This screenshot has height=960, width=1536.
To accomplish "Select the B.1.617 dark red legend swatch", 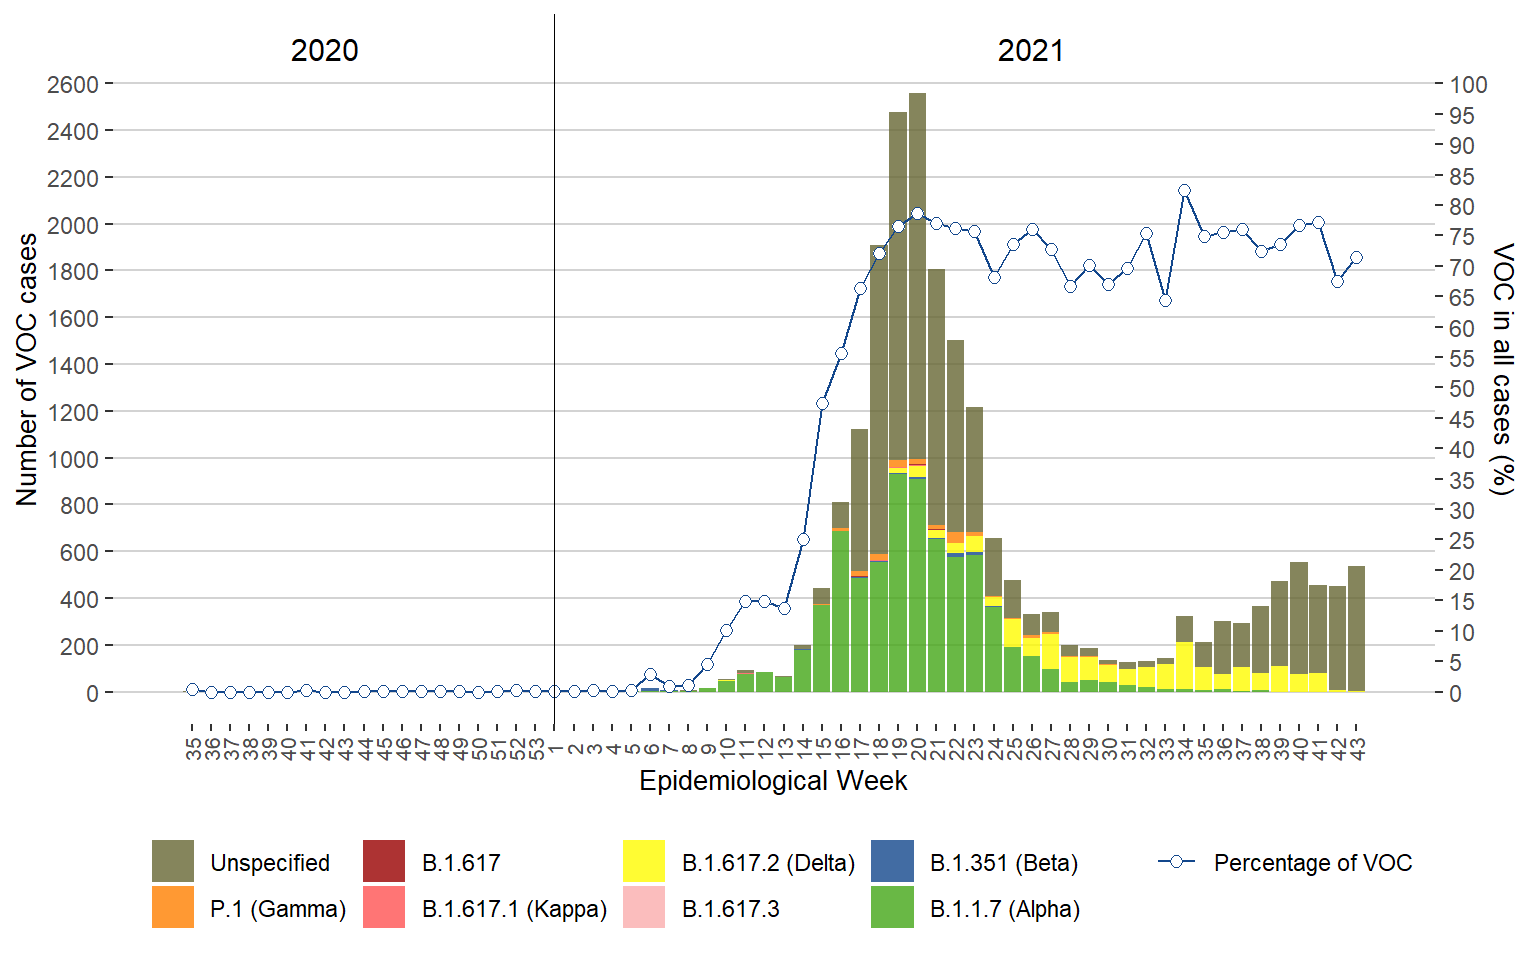I will pyautogui.click(x=384, y=861).
